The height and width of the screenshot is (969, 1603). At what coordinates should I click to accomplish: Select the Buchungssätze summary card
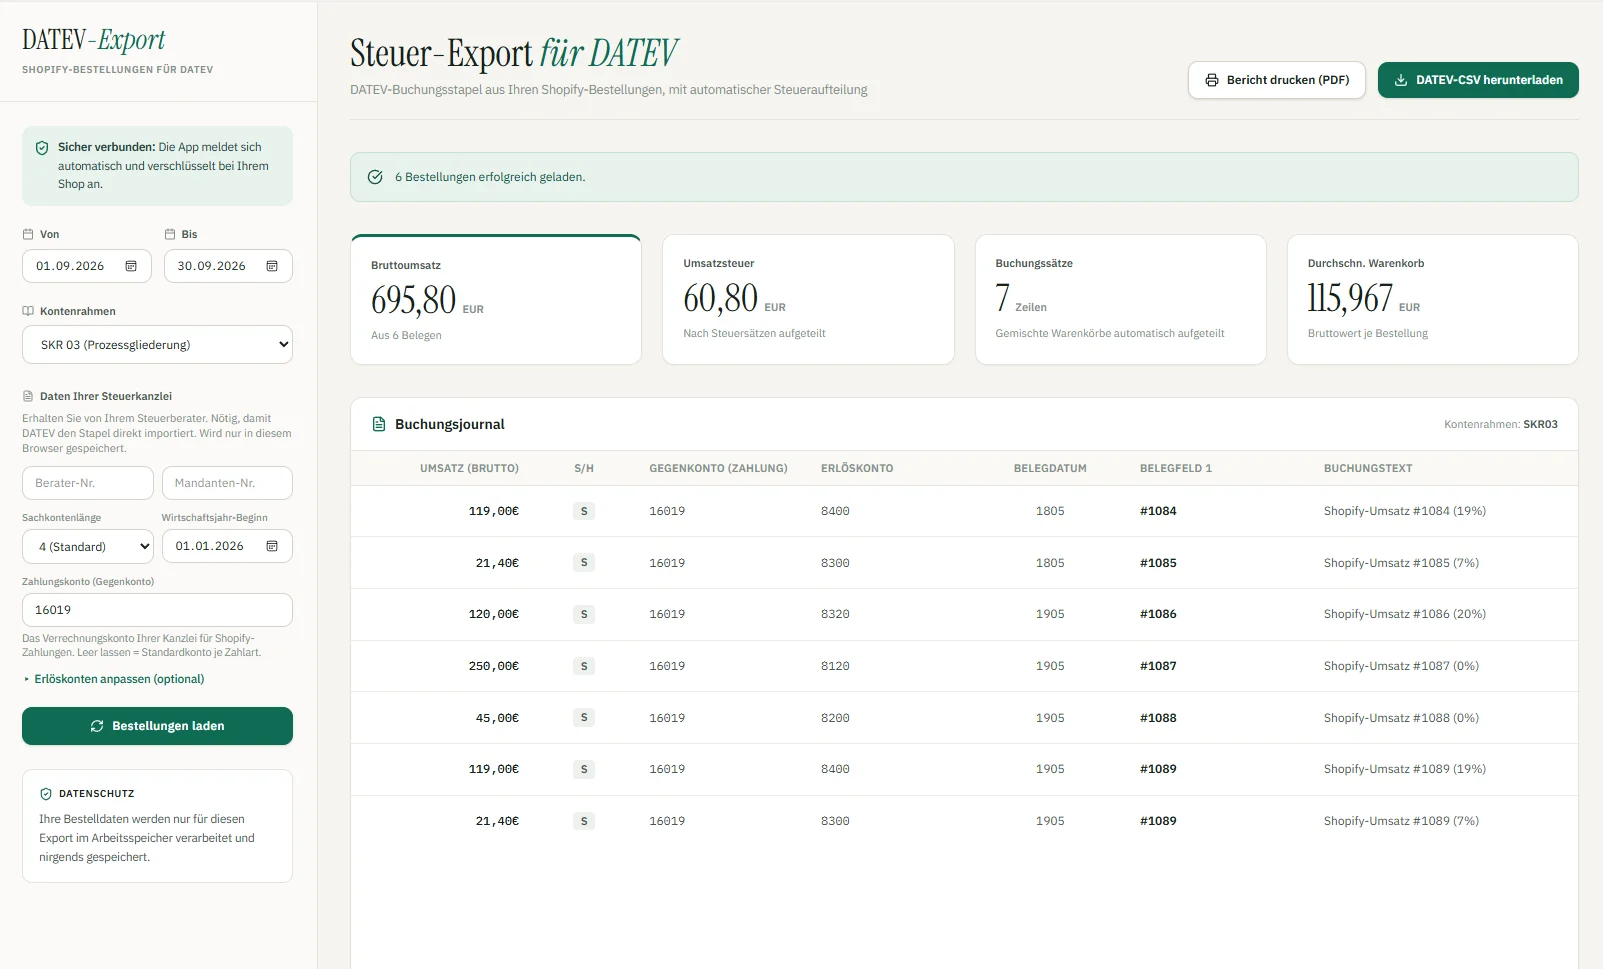(1121, 300)
